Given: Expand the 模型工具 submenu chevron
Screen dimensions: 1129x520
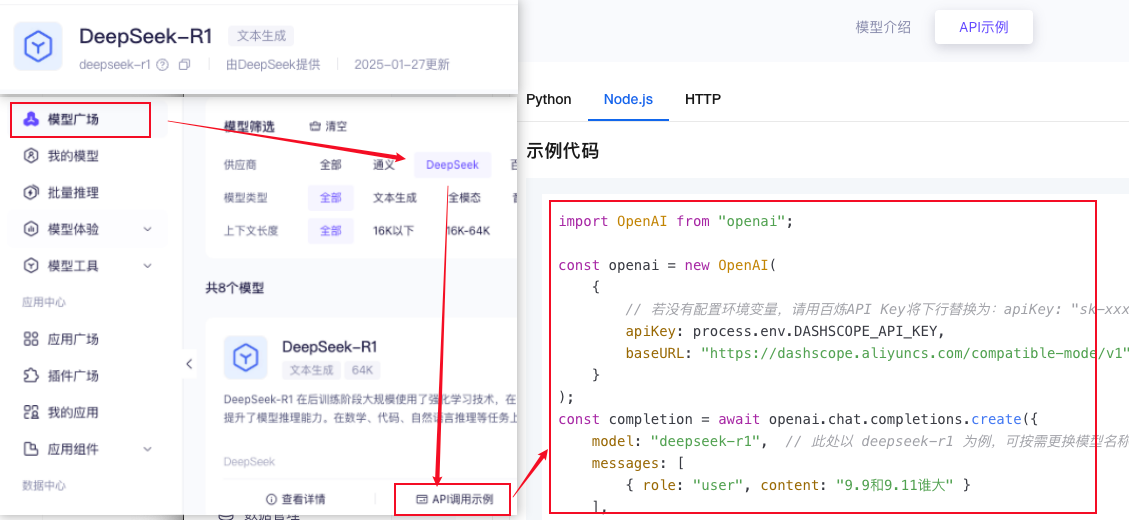Looking at the screenshot, I should tap(148, 266).
